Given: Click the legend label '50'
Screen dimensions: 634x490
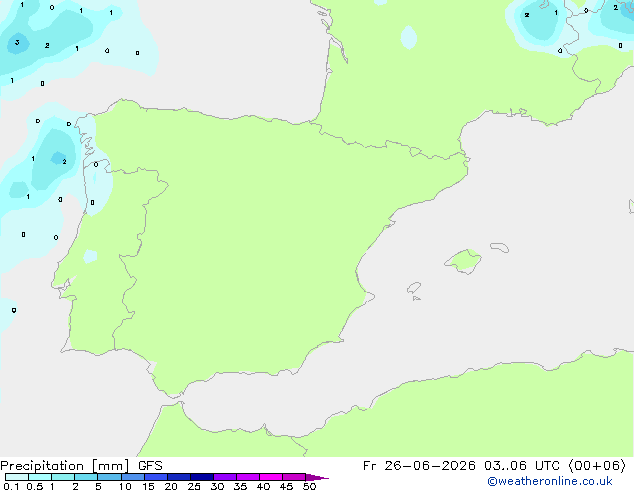Looking at the screenshot, I should pos(309,486).
